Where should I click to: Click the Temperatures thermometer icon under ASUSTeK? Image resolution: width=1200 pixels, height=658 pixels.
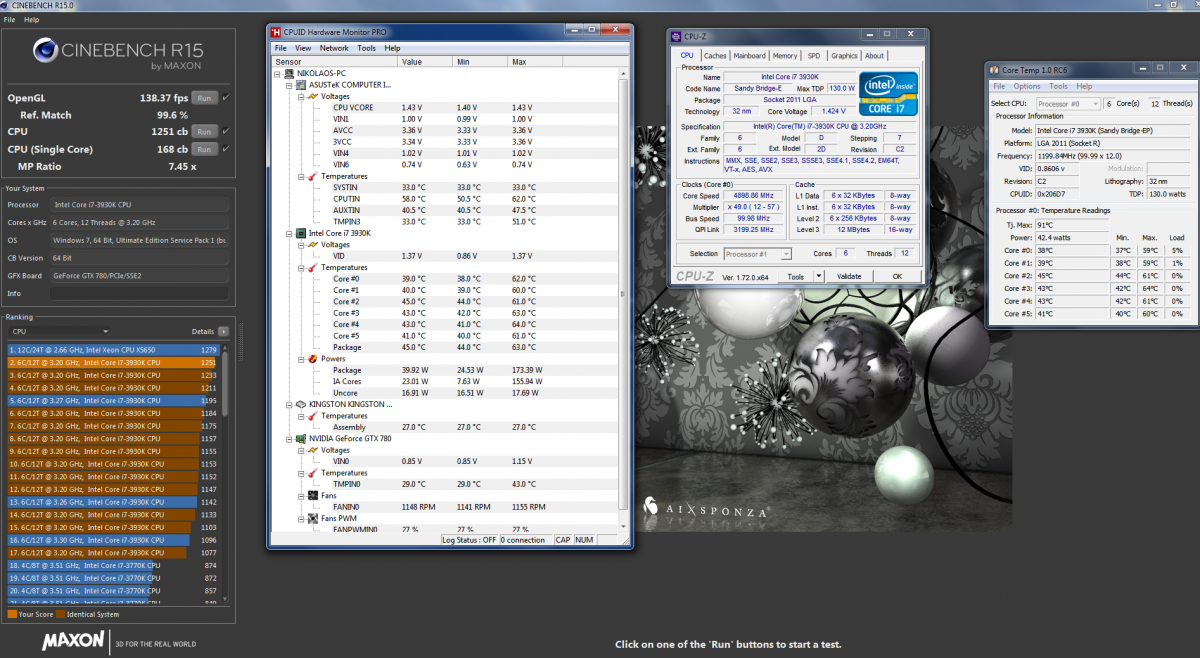[313, 176]
